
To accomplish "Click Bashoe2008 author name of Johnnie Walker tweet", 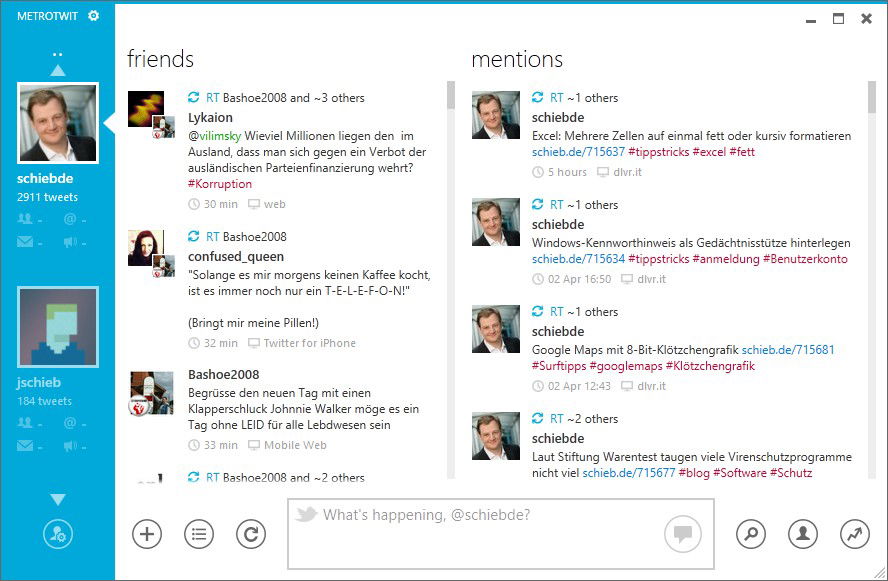I will [224, 375].
